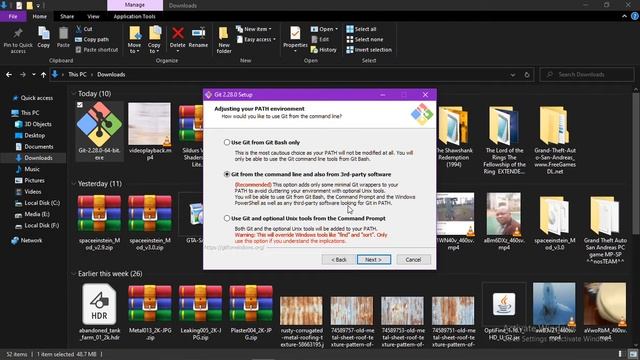Image resolution: width=640 pixels, height=360 pixels.
Task: Click Select all in the ribbon
Action: [362, 29]
